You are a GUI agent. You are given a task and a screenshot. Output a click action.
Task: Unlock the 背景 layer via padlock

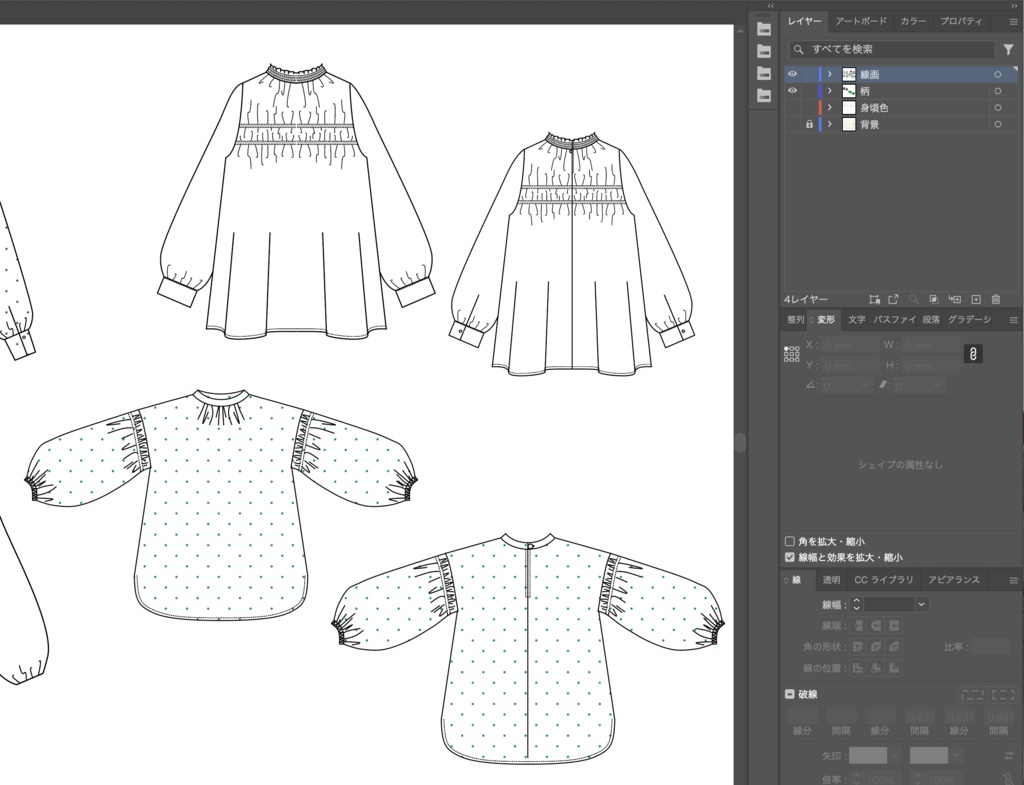809,124
